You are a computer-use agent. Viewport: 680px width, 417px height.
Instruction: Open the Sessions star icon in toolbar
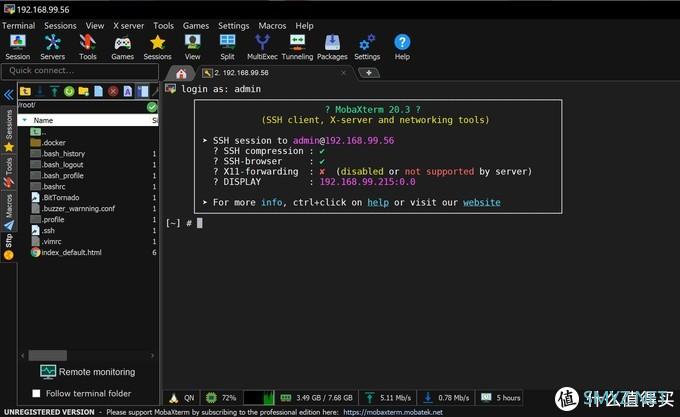coord(157,47)
